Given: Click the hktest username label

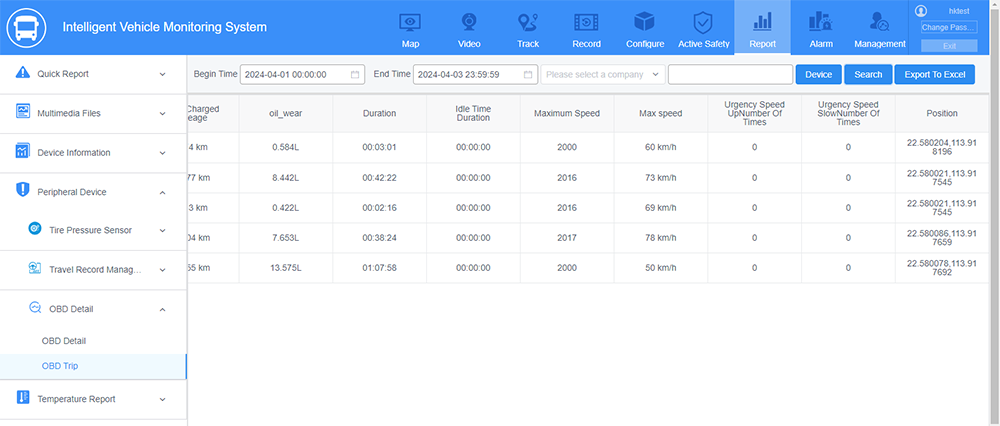Looking at the screenshot, I should tap(959, 11).
